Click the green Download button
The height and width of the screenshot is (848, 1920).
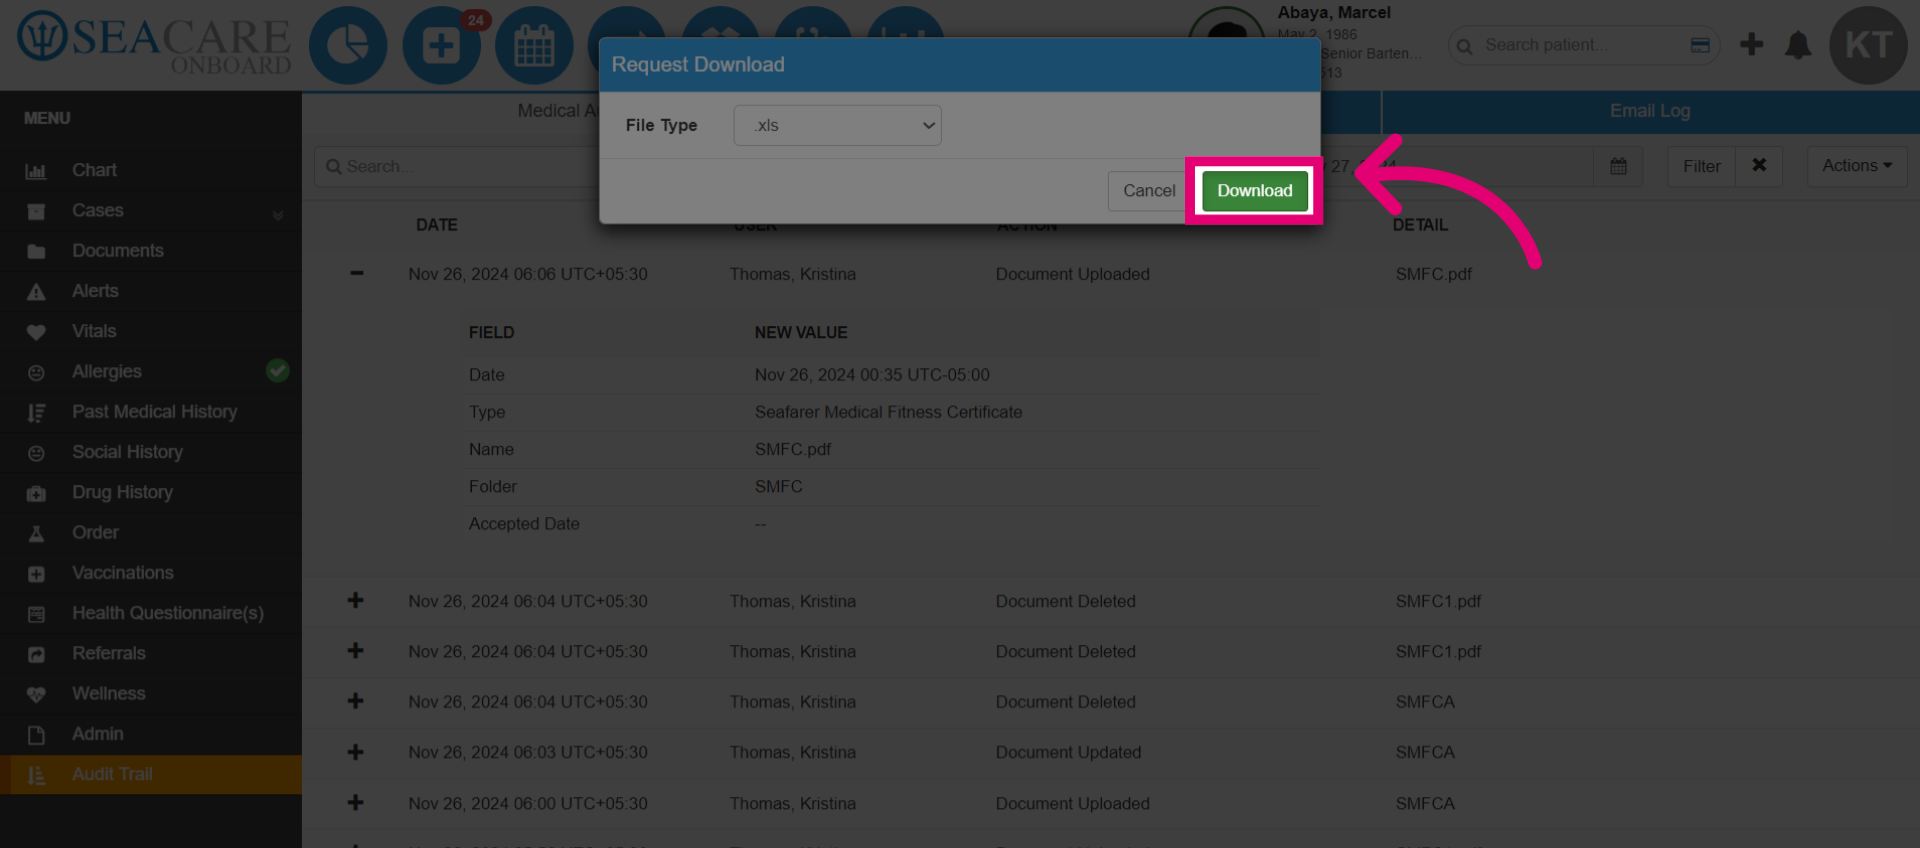click(1254, 191)
